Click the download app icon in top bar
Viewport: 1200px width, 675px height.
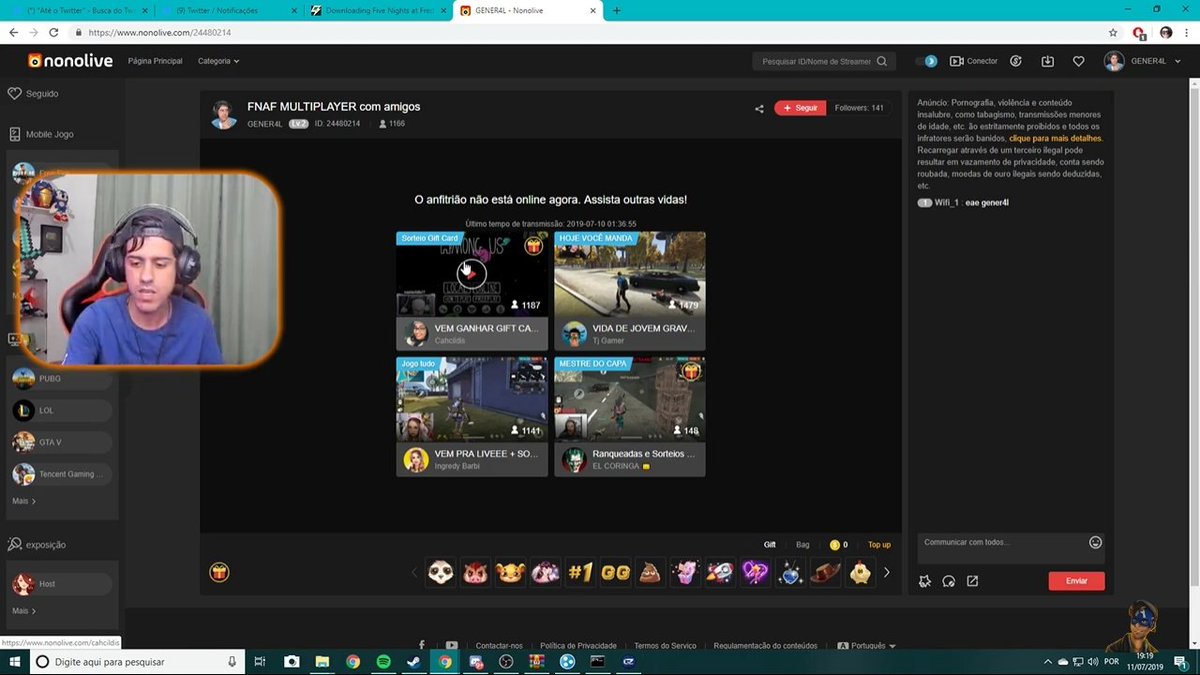(1047, 61)
